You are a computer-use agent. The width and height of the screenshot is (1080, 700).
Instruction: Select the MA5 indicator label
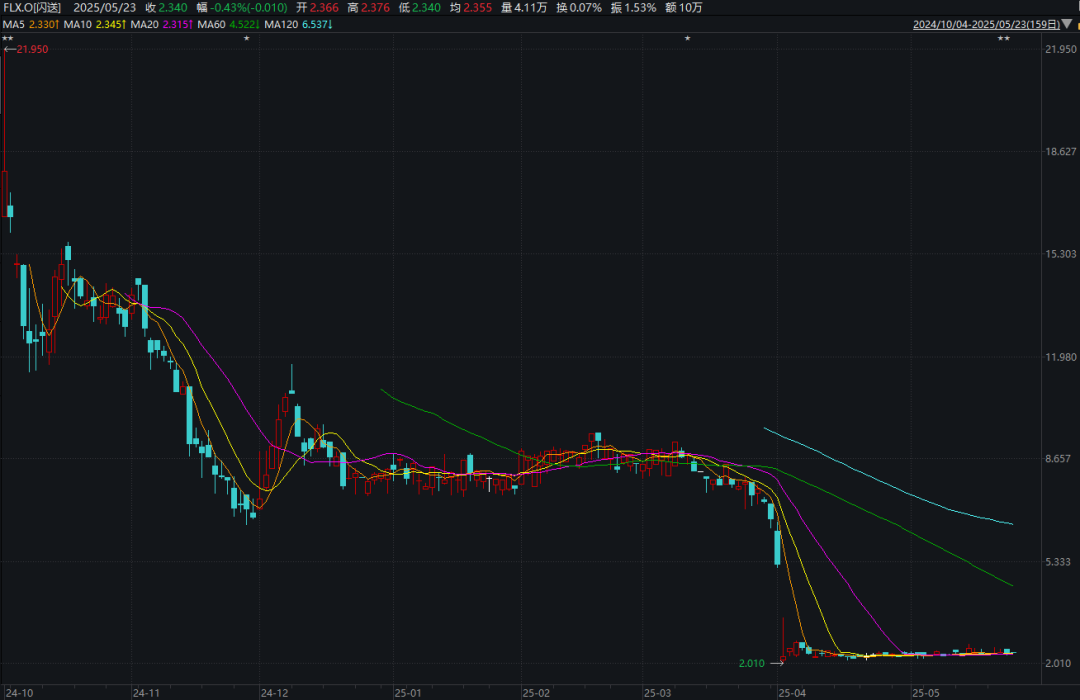point(14,24)
